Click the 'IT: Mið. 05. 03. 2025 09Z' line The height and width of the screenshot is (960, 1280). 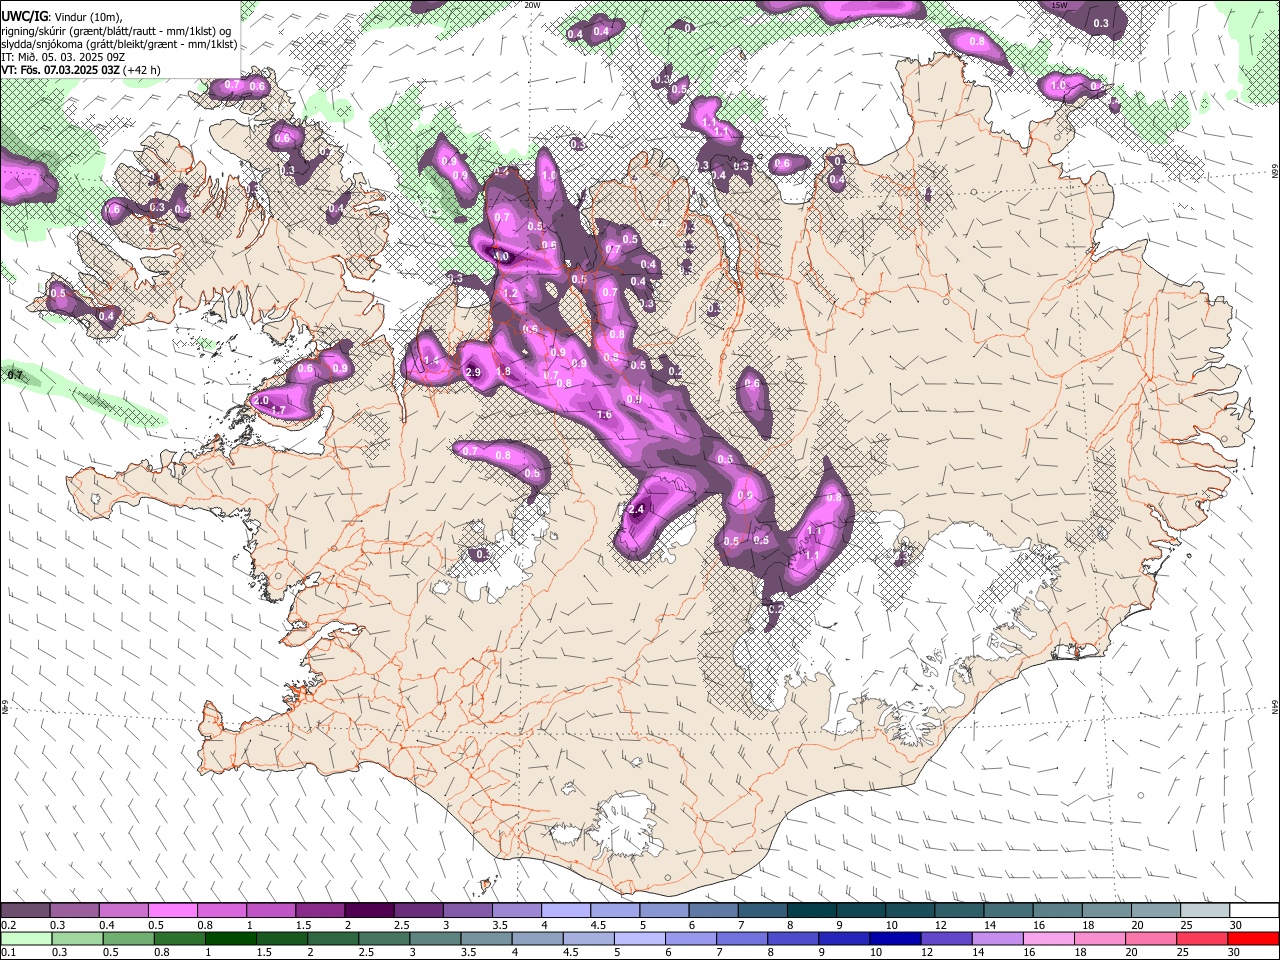[62, 57]
